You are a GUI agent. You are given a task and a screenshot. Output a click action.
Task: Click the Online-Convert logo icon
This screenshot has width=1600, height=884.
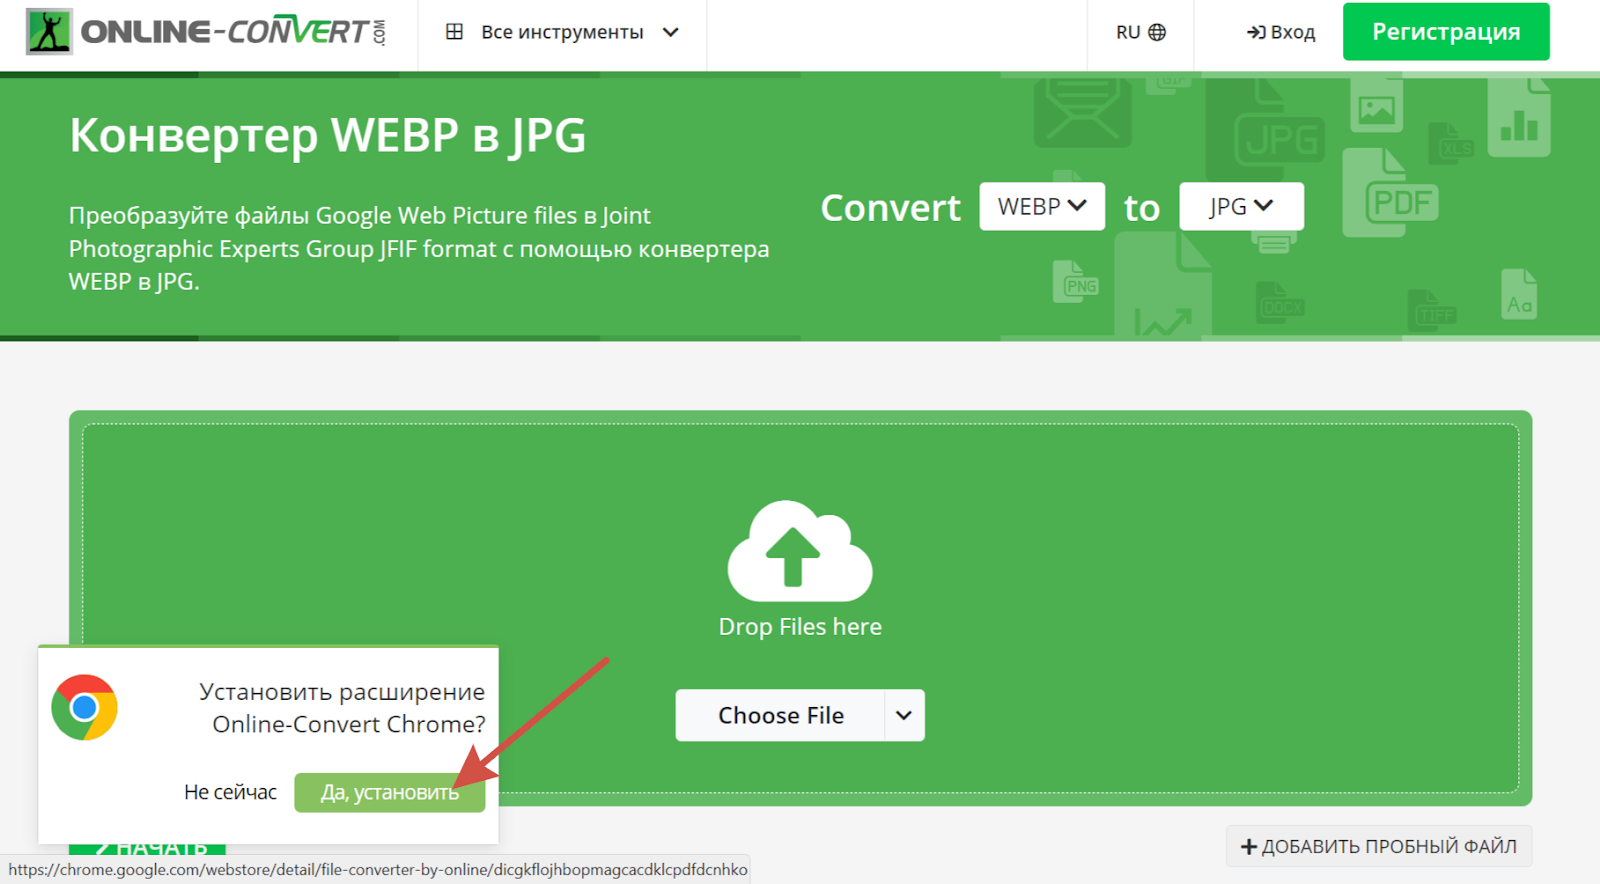pos(49,32)
